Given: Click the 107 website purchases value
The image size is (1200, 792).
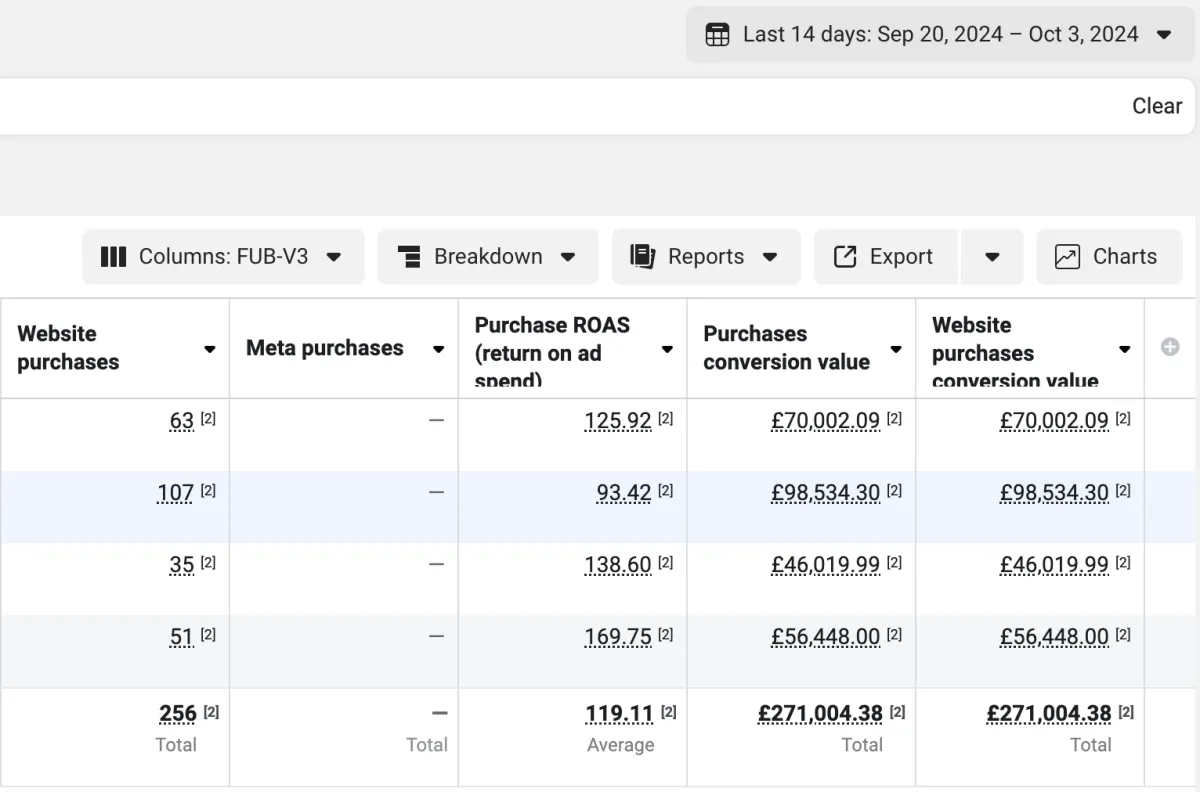Looking at the screenshot, I should point(175,493).
